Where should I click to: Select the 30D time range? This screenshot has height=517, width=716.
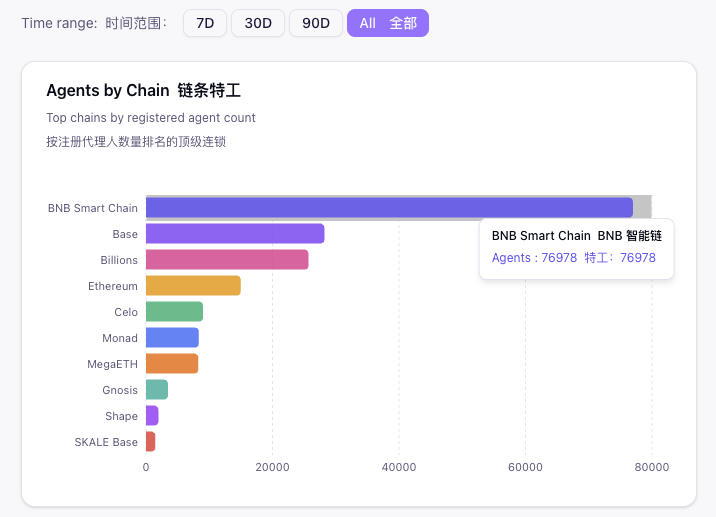pos(258,23)
